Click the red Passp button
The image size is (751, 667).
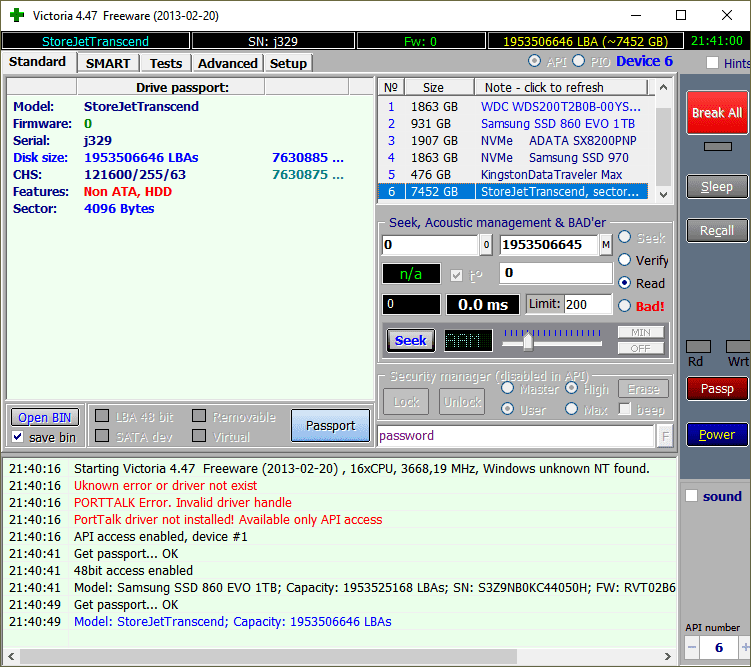tap(717, 388)
